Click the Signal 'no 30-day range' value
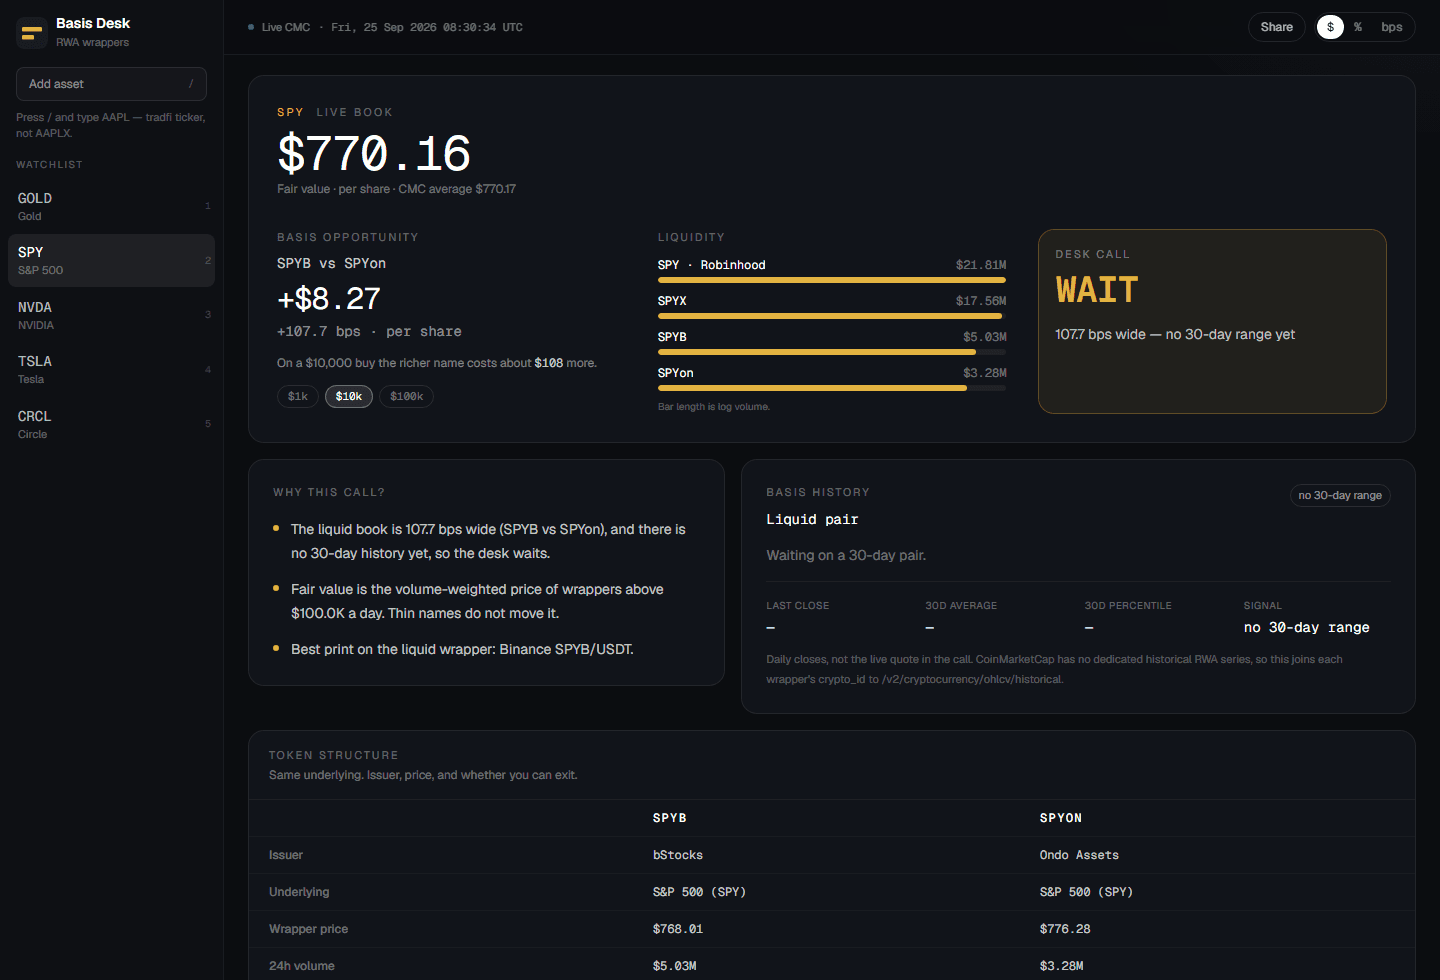 click(1306, 628)
